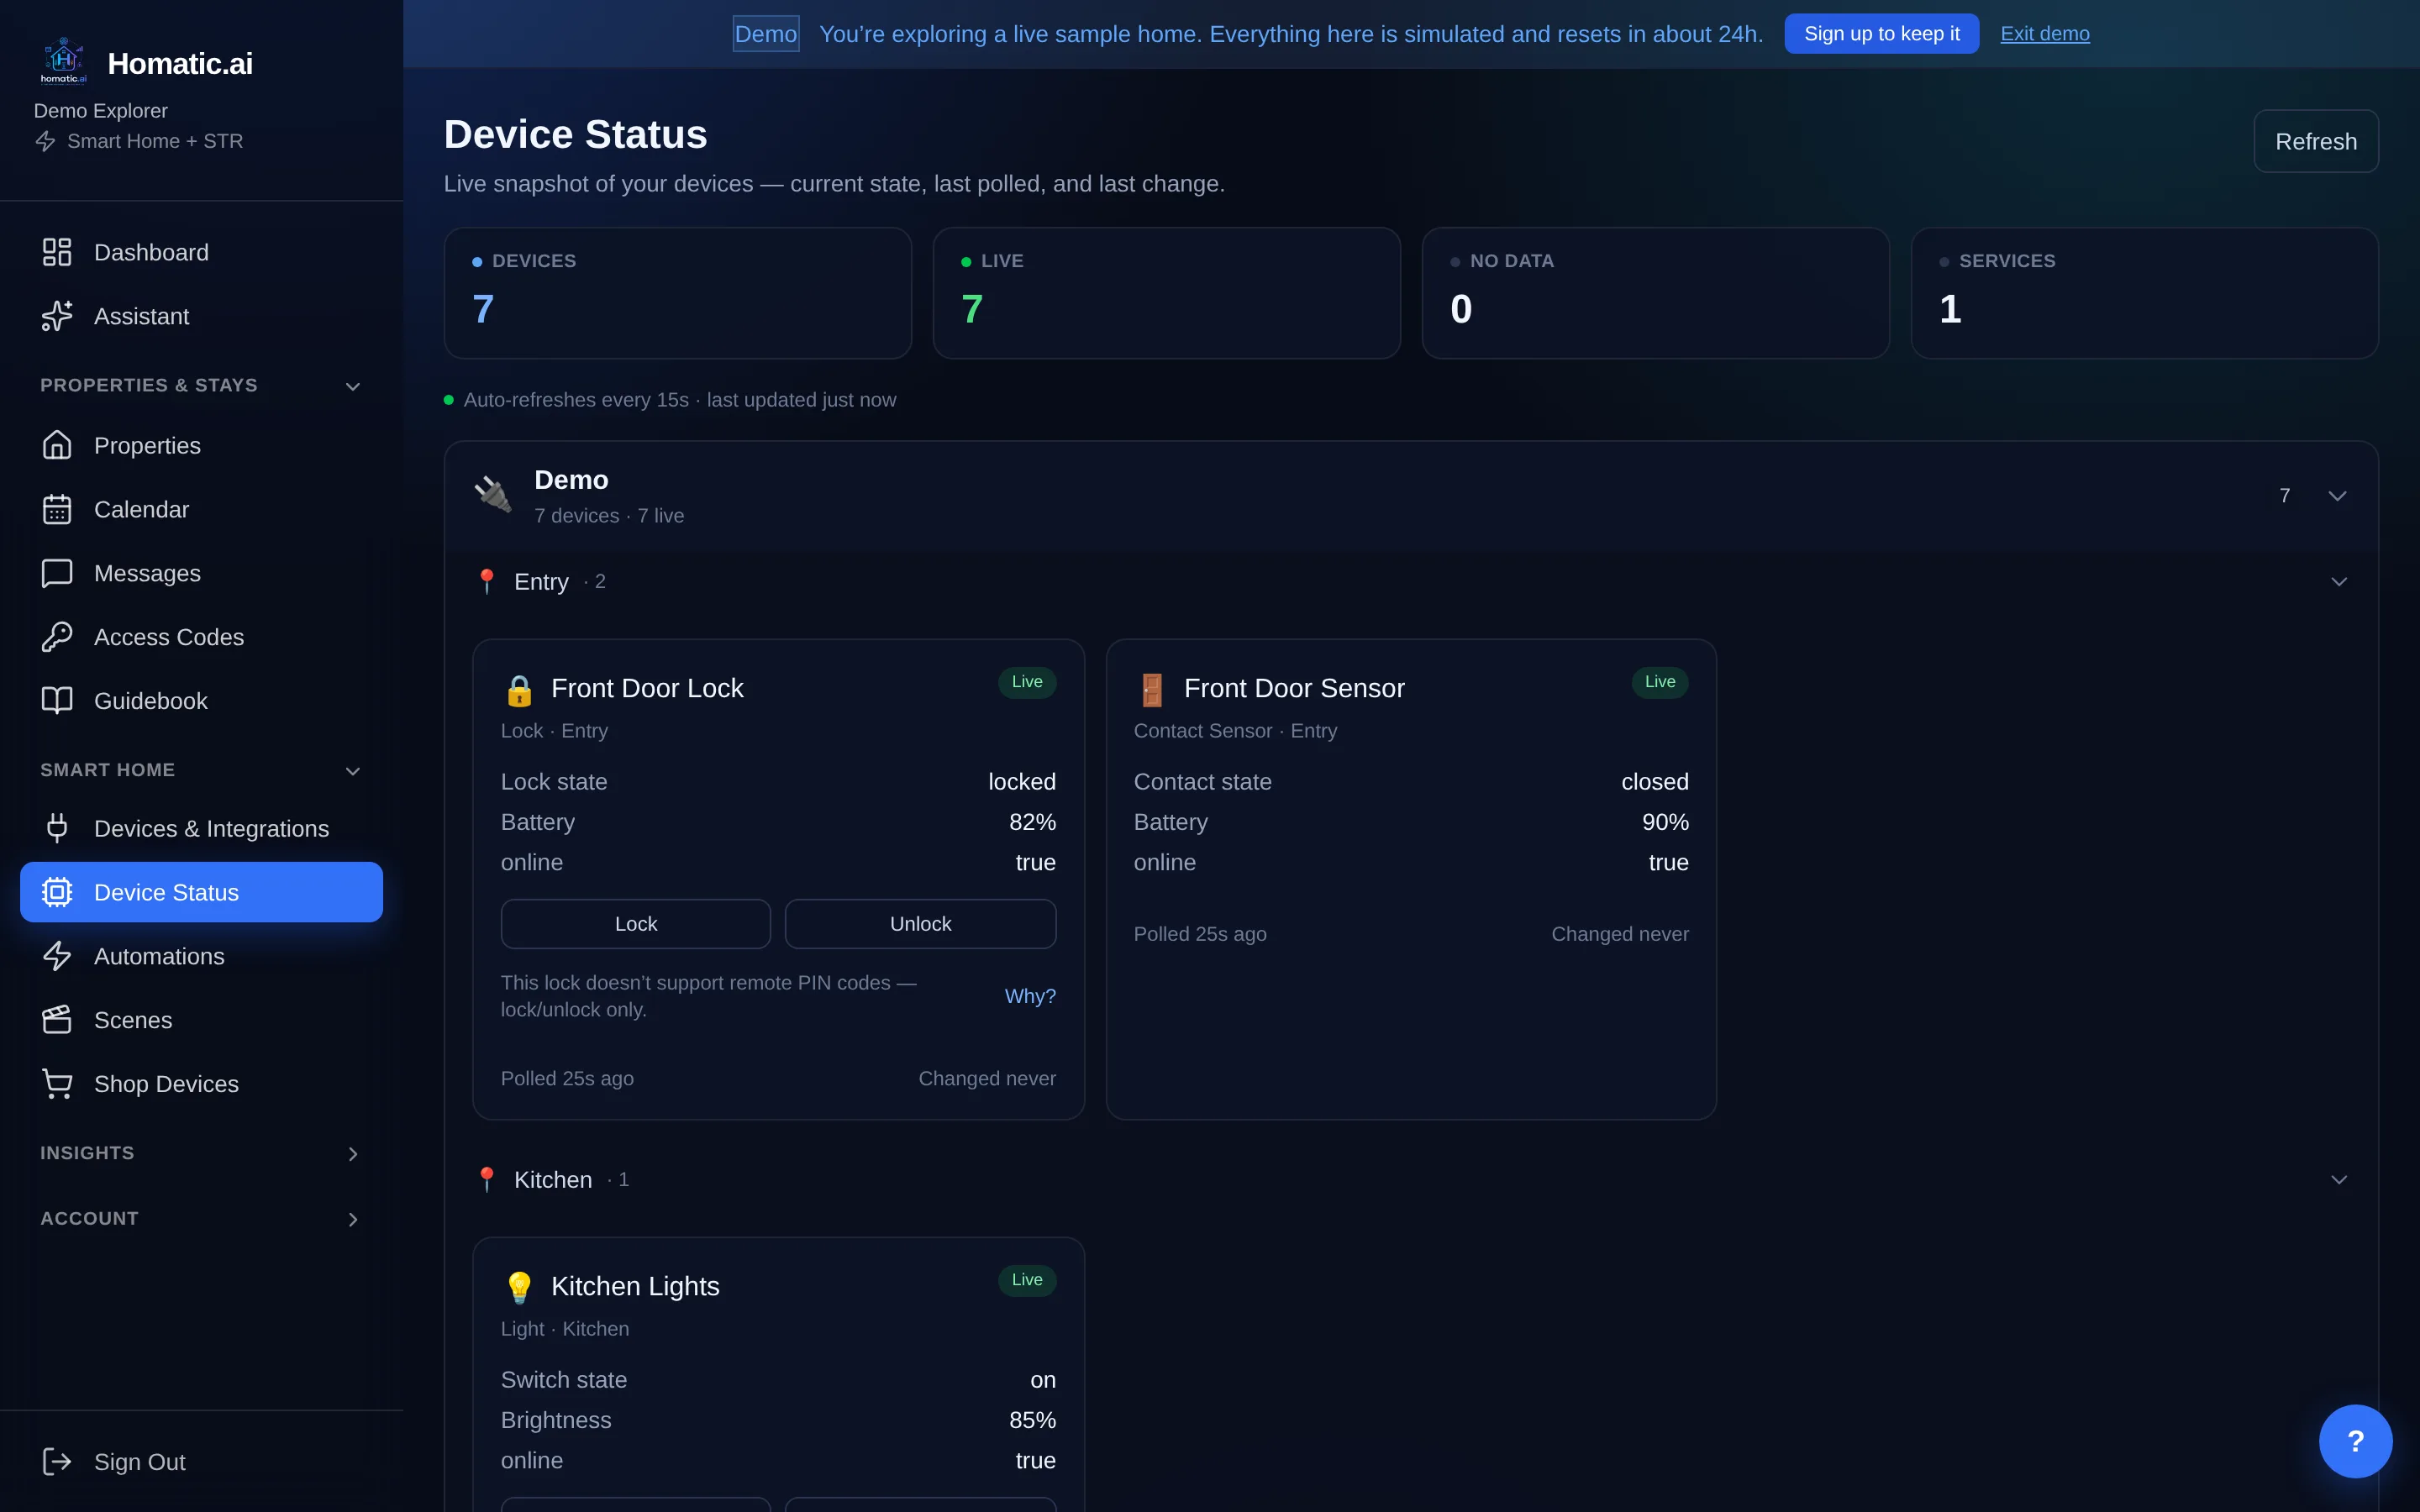Open Devices & Integrations
Screen dimensions: 2420x1512
[201, 828]
